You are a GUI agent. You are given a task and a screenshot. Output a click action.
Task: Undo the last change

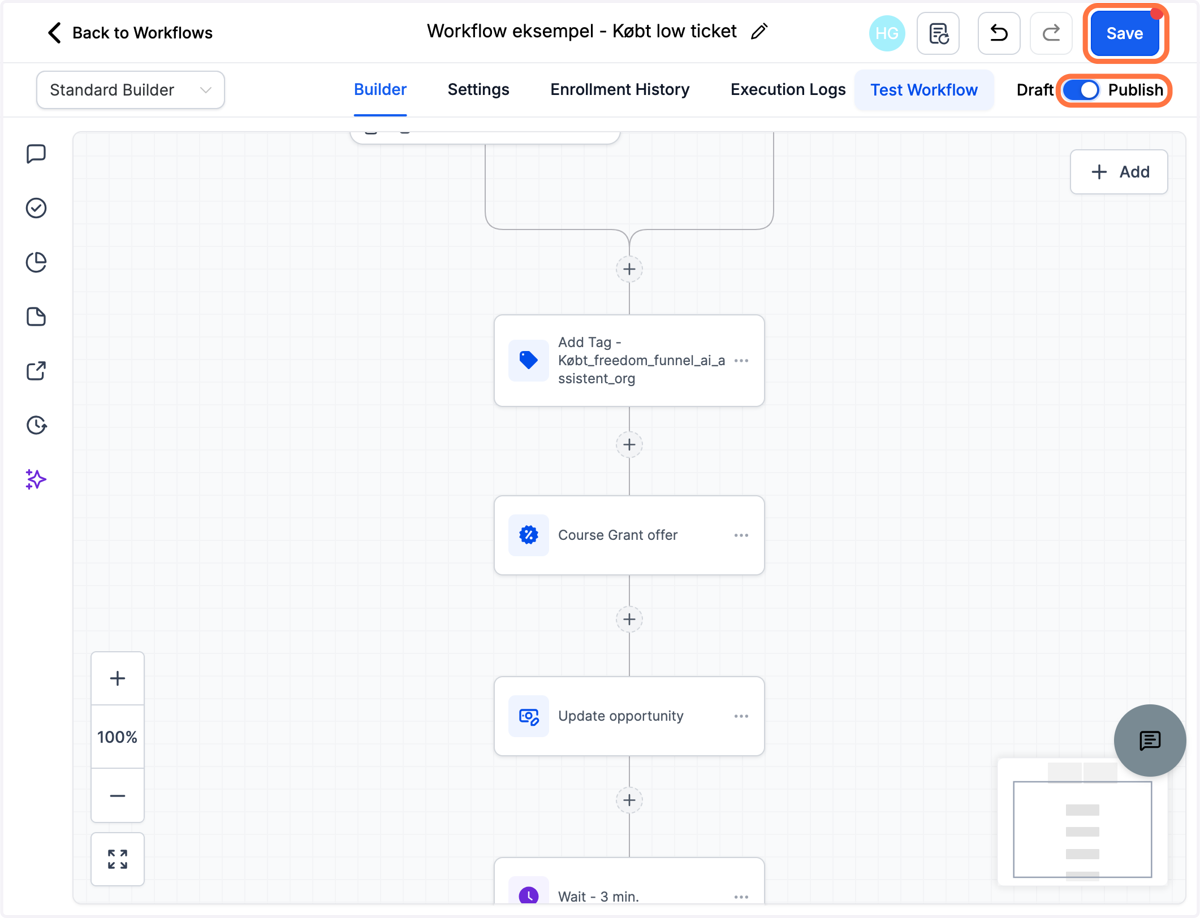click(998, 33)
